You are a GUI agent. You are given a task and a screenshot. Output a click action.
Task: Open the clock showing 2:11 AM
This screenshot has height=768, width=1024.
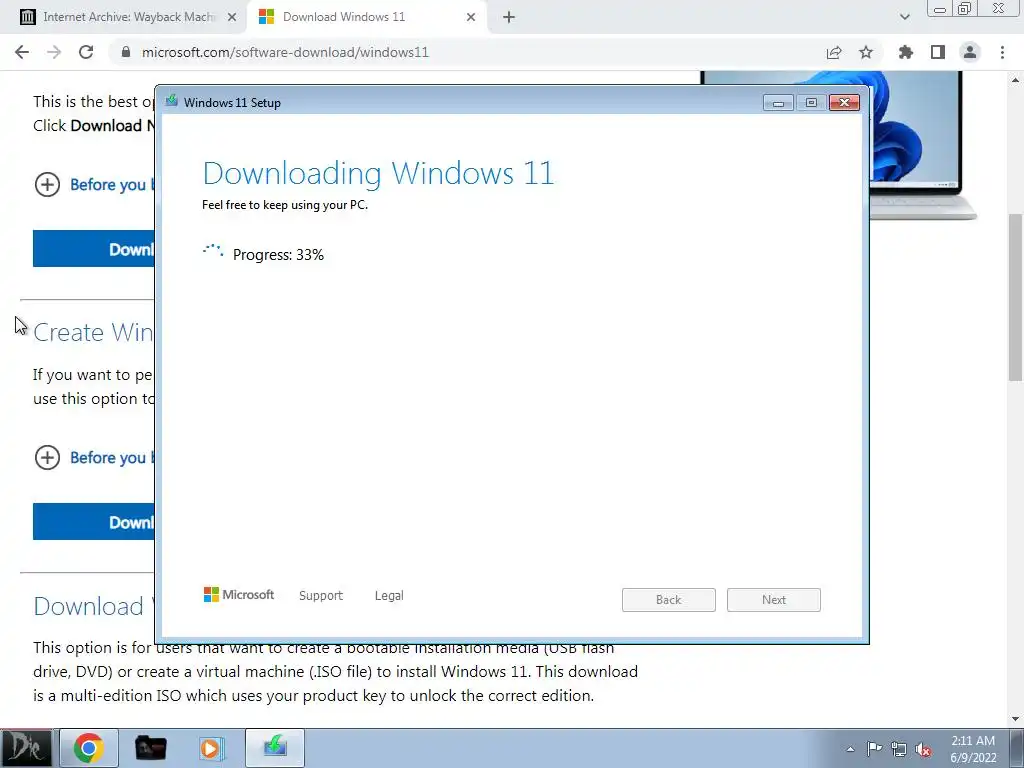coord(973,749)
